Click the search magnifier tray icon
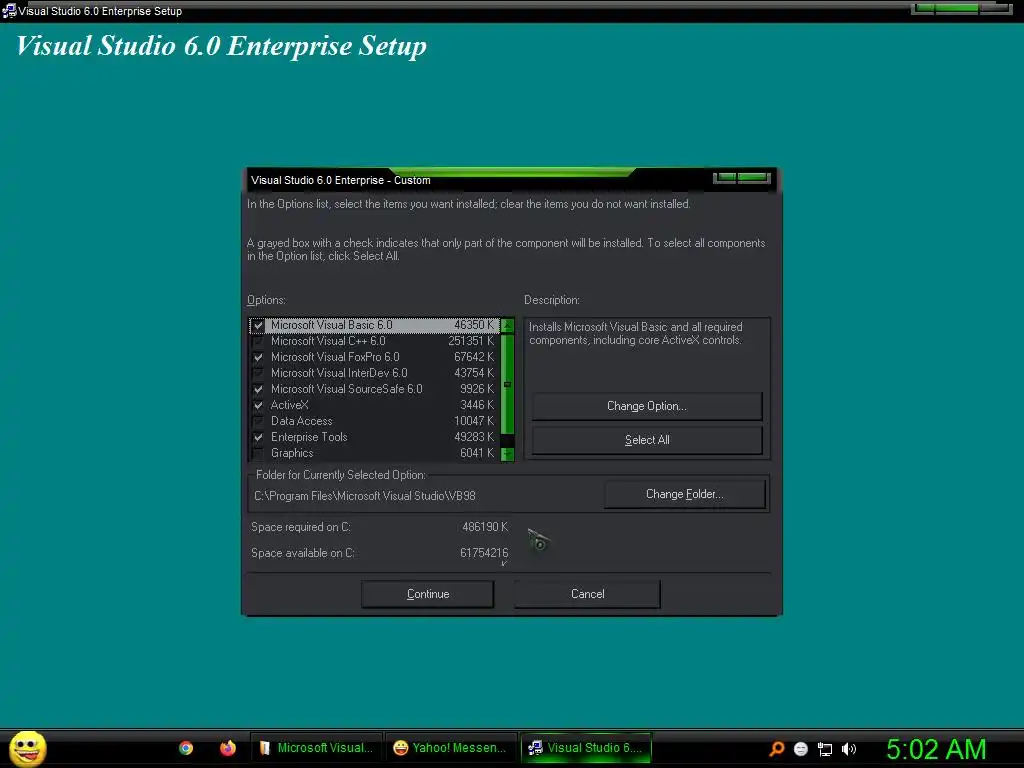 coord(776,748)
